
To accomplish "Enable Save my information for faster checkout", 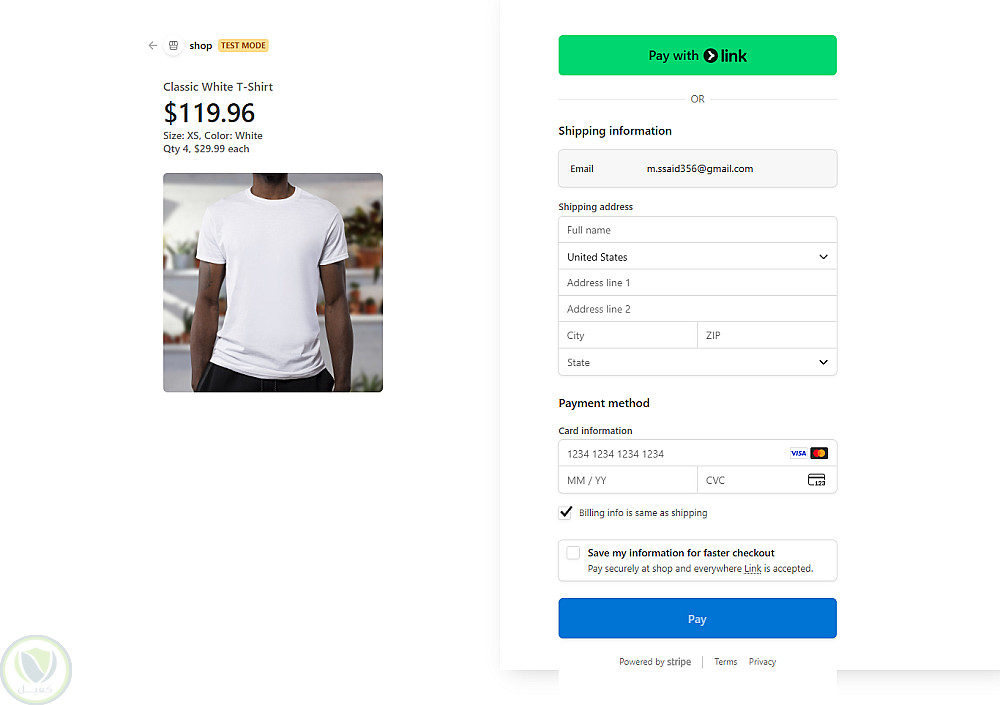I will (573, 553).
